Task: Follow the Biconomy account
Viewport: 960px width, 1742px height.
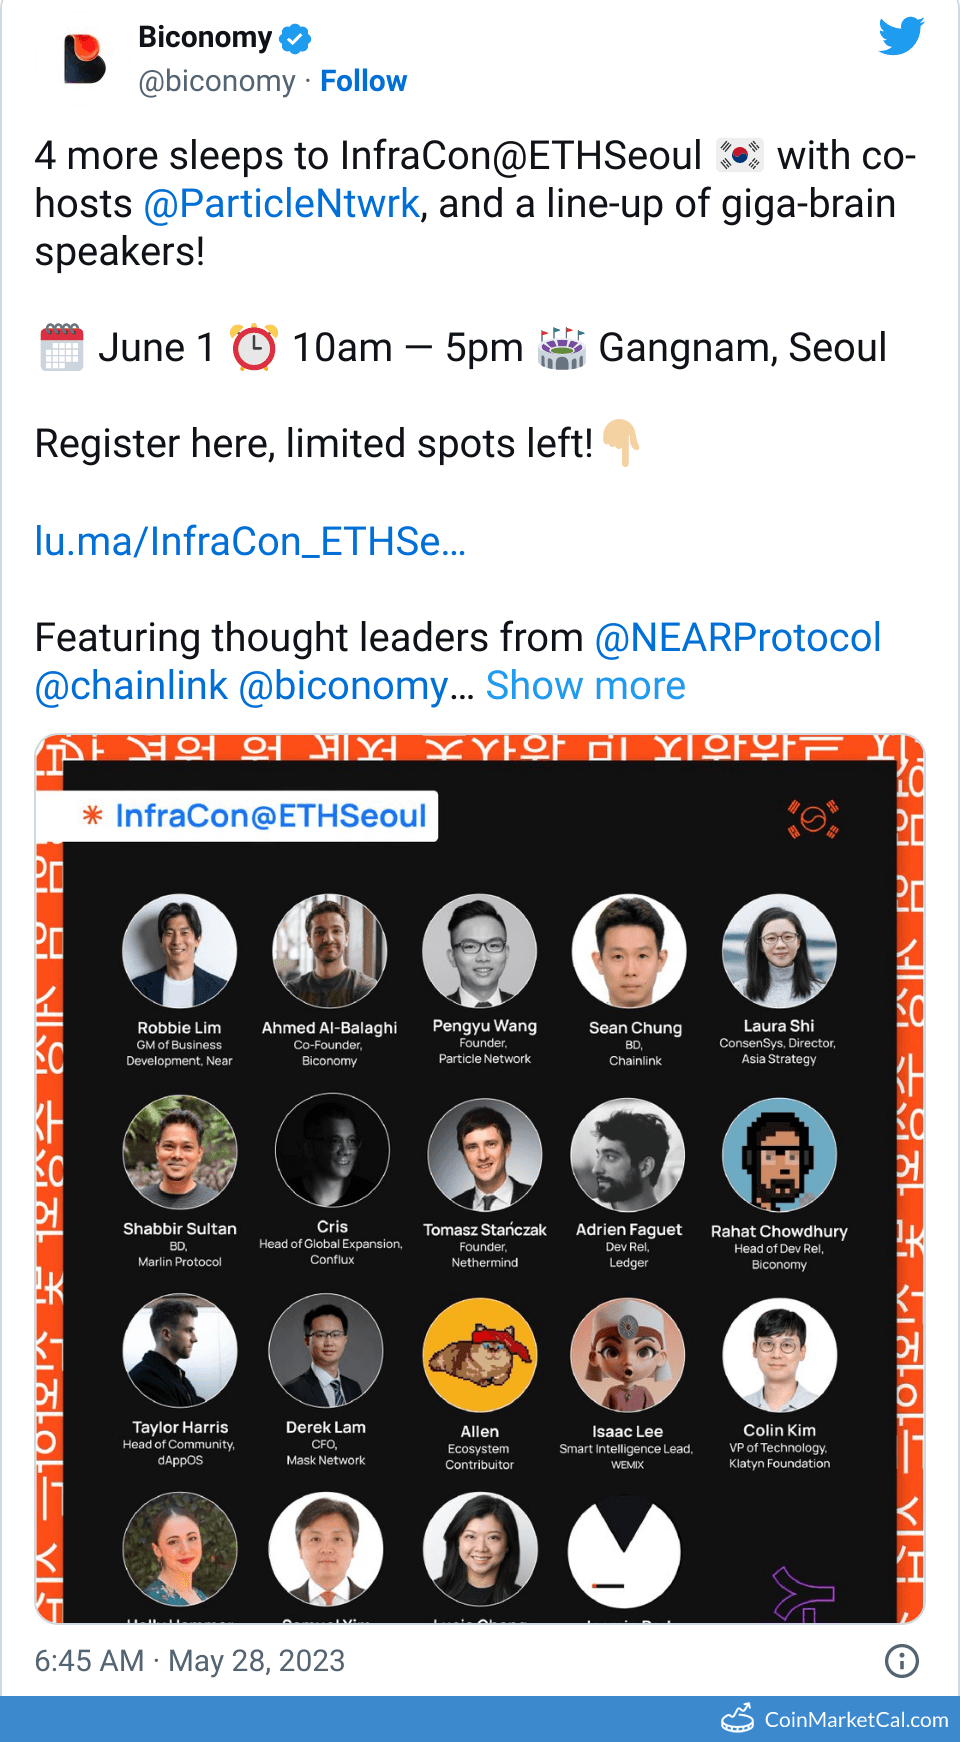Action: (363, 81)
